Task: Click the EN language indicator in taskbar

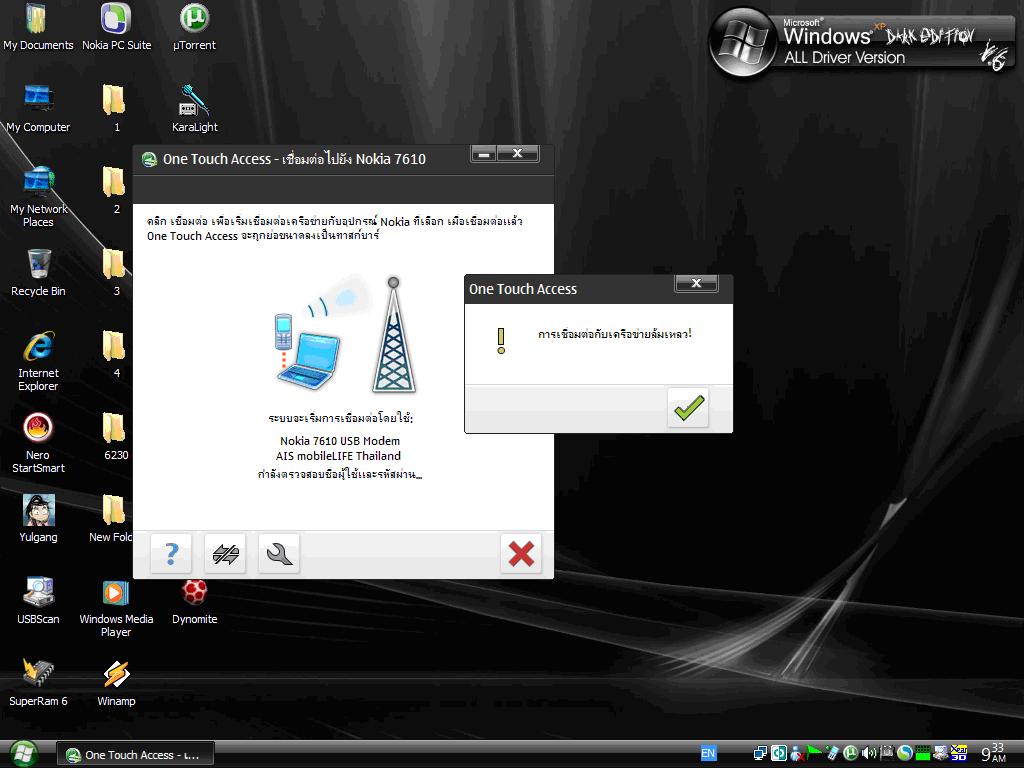Action: point(708,754)
